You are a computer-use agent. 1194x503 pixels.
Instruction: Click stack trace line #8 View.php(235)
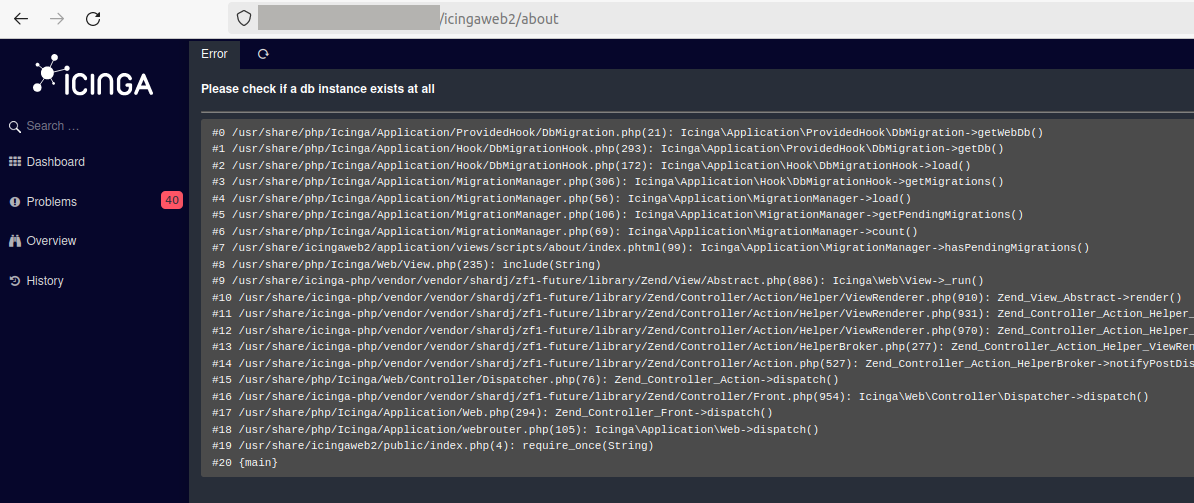click(x=407, y=265)
